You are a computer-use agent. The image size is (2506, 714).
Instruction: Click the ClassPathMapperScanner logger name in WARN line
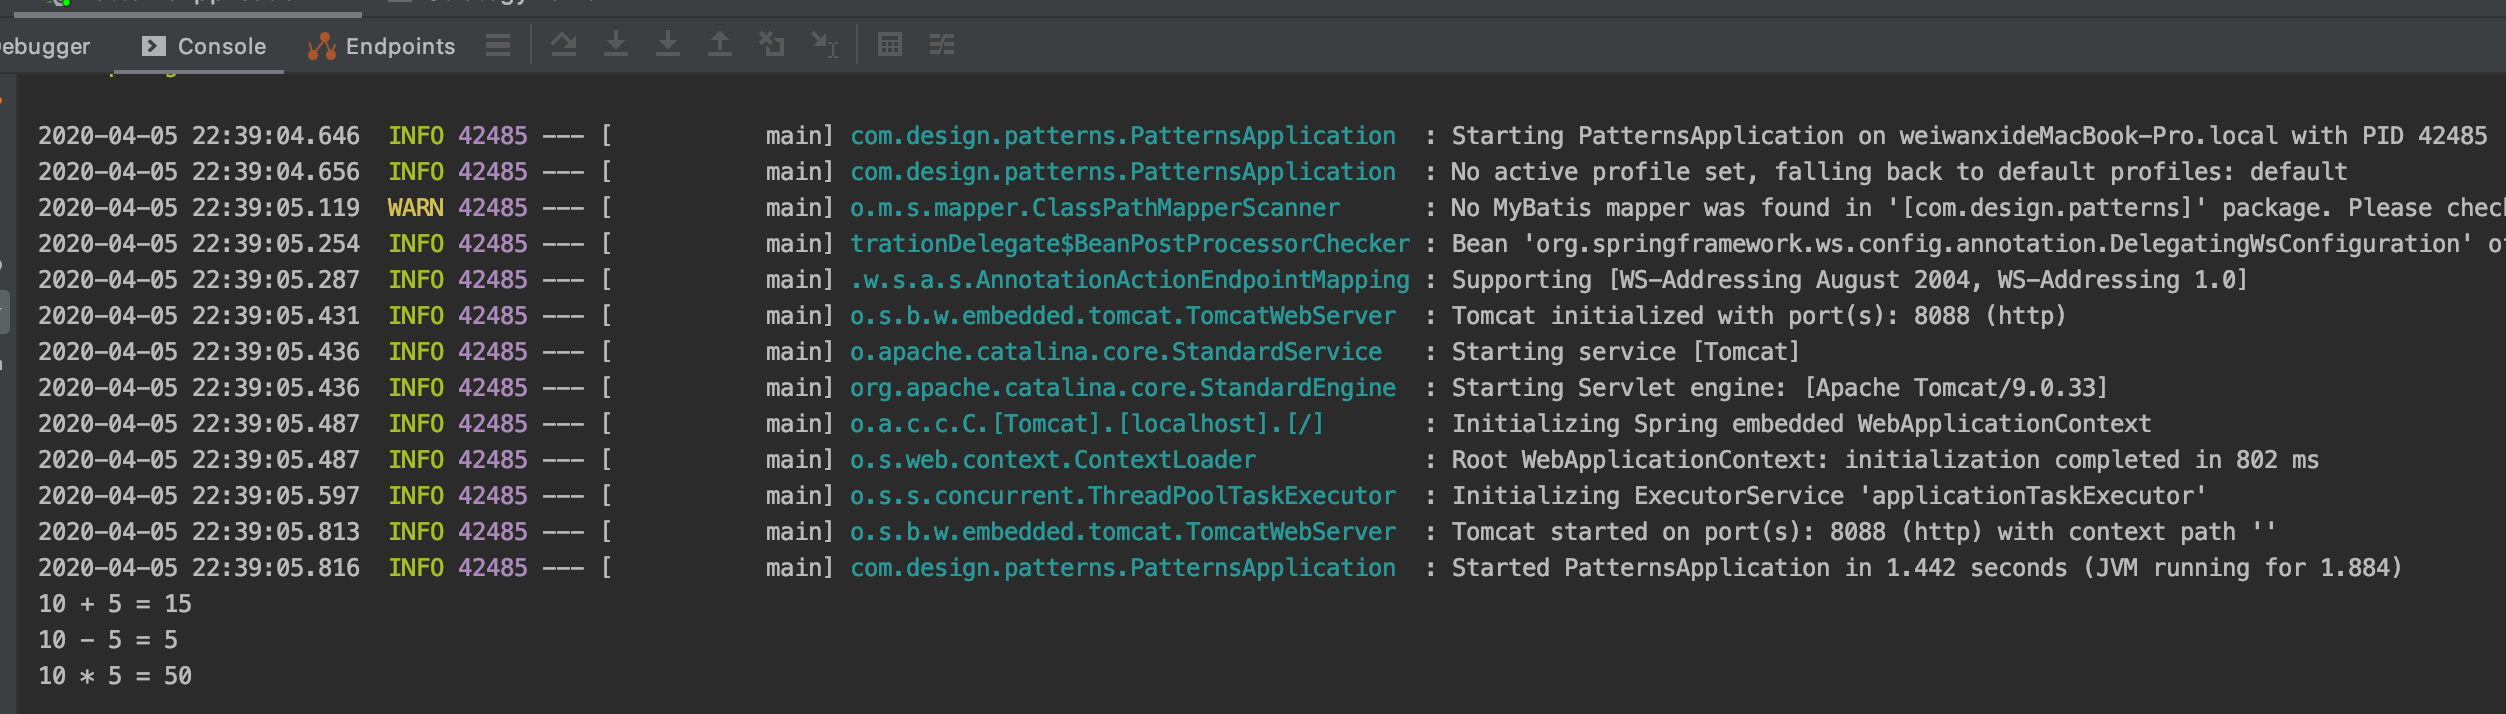tap(1094, 208)
